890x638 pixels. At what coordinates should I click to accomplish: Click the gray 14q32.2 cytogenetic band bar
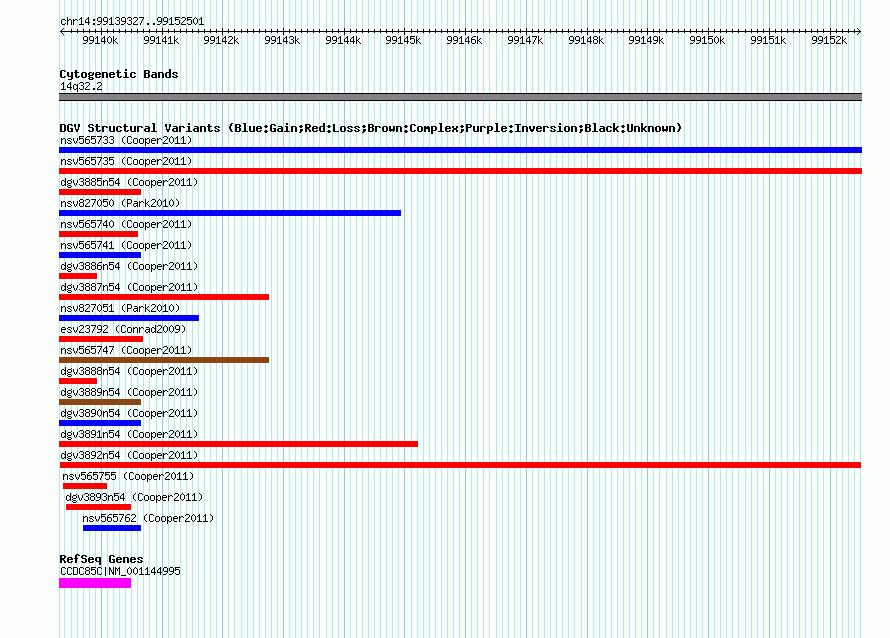460,97
